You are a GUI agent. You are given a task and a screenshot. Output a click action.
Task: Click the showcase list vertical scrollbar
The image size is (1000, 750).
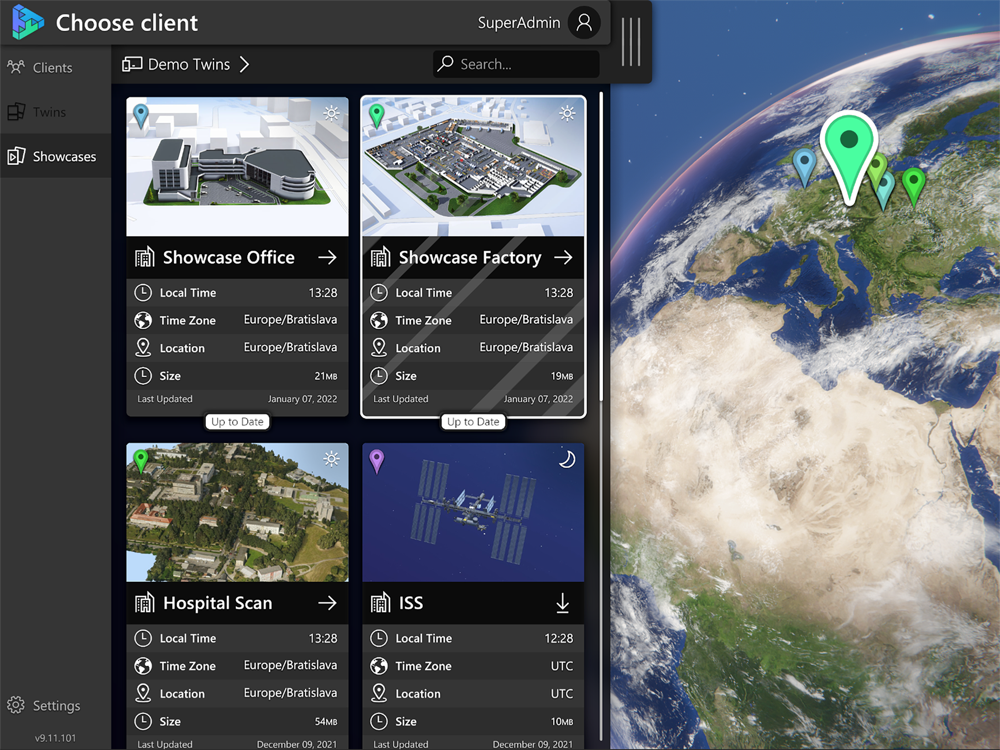coord(601,249)
